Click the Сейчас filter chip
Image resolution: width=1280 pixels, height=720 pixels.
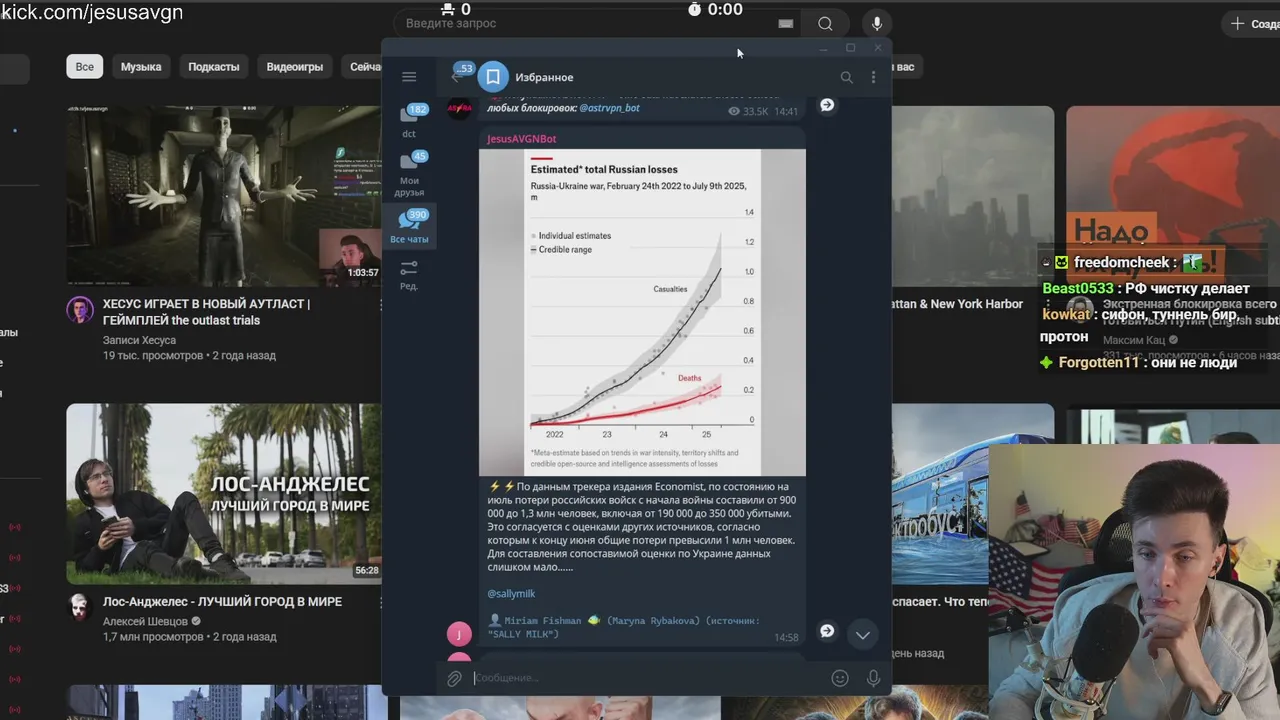click(x=364, y=67)
